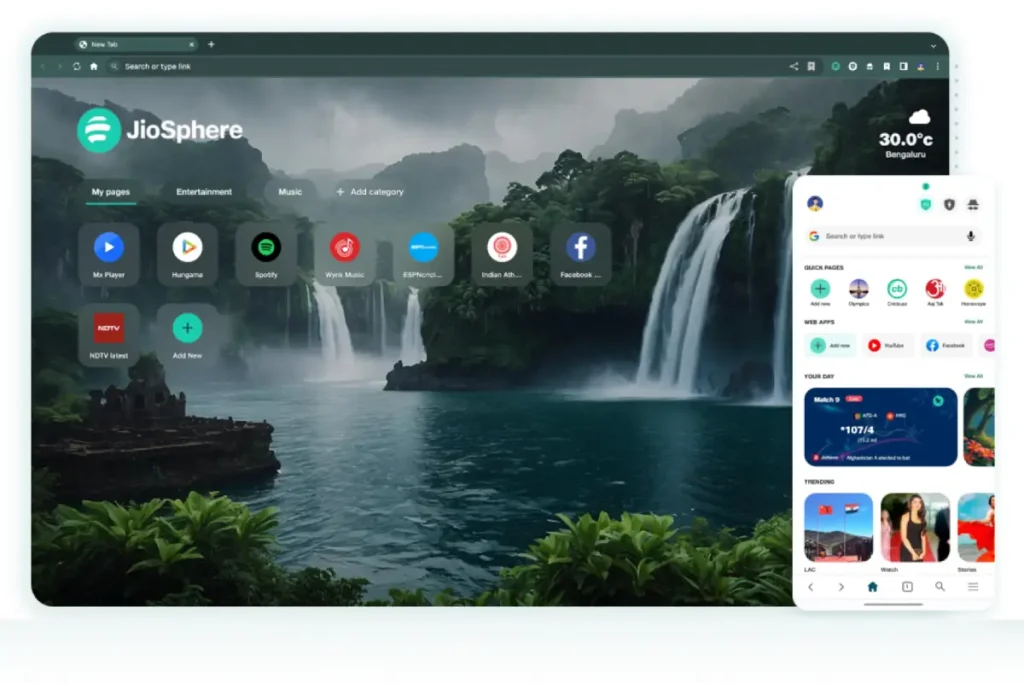Open the three-dot browser menu
1024x683 pixels.
pyautogui.click(x=937, y=66)
